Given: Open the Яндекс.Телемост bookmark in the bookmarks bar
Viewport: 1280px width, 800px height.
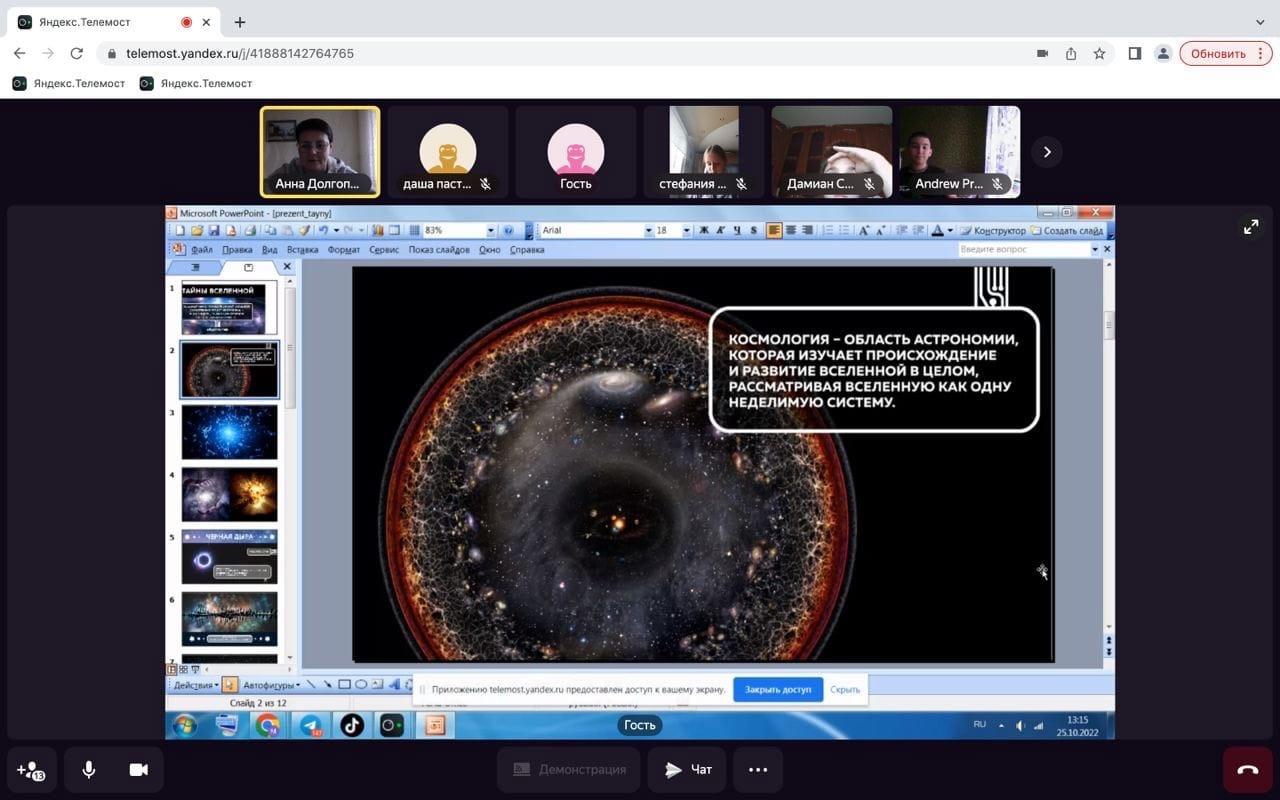Looking at the screenshot, I should (70, 83).
